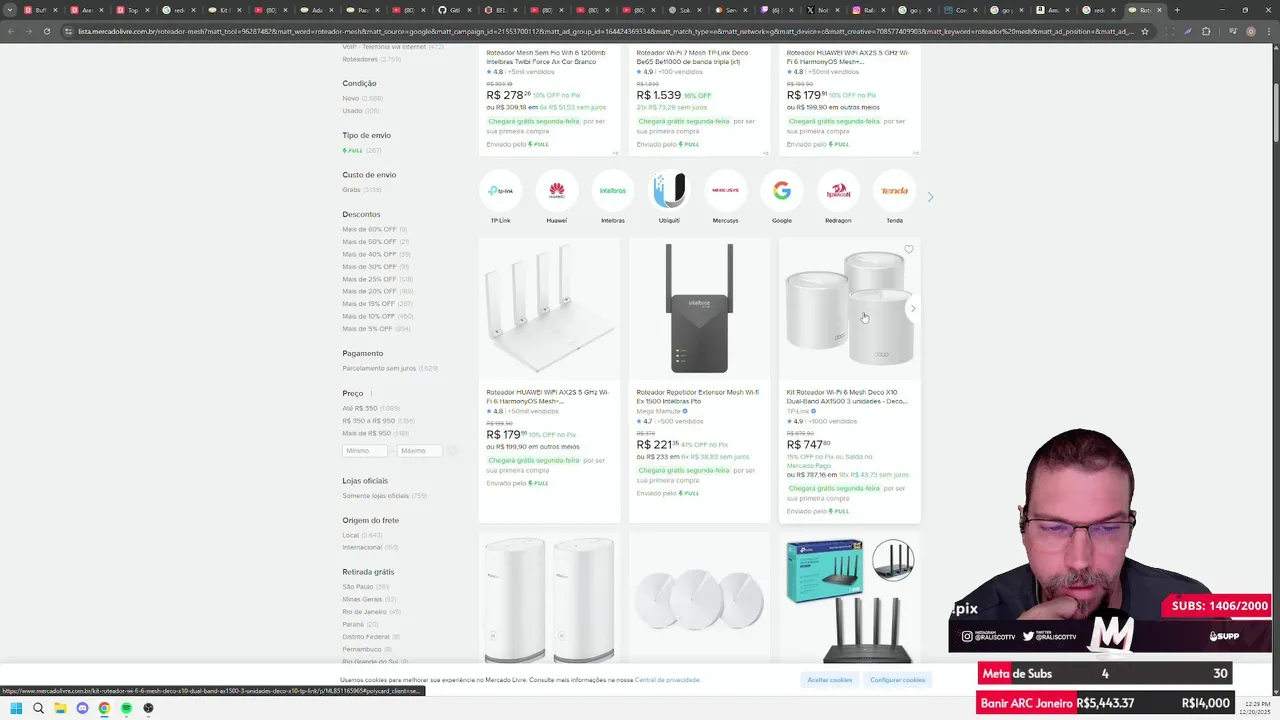Open Roteador Mesh Twibi Force Ax listing
1280x720 pixels.
pos(546,57)
